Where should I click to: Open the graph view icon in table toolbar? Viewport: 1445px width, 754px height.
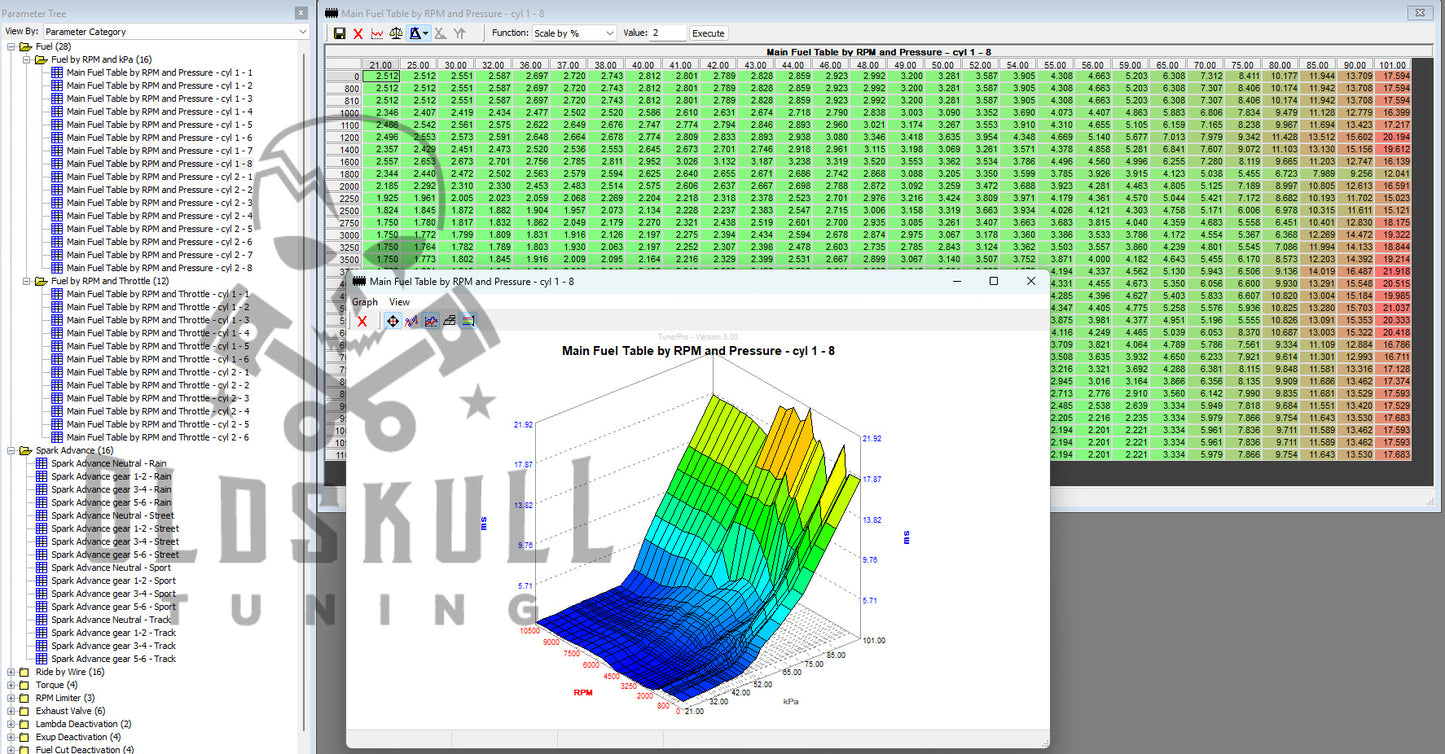pyautogui.click(x=377, y=33)
